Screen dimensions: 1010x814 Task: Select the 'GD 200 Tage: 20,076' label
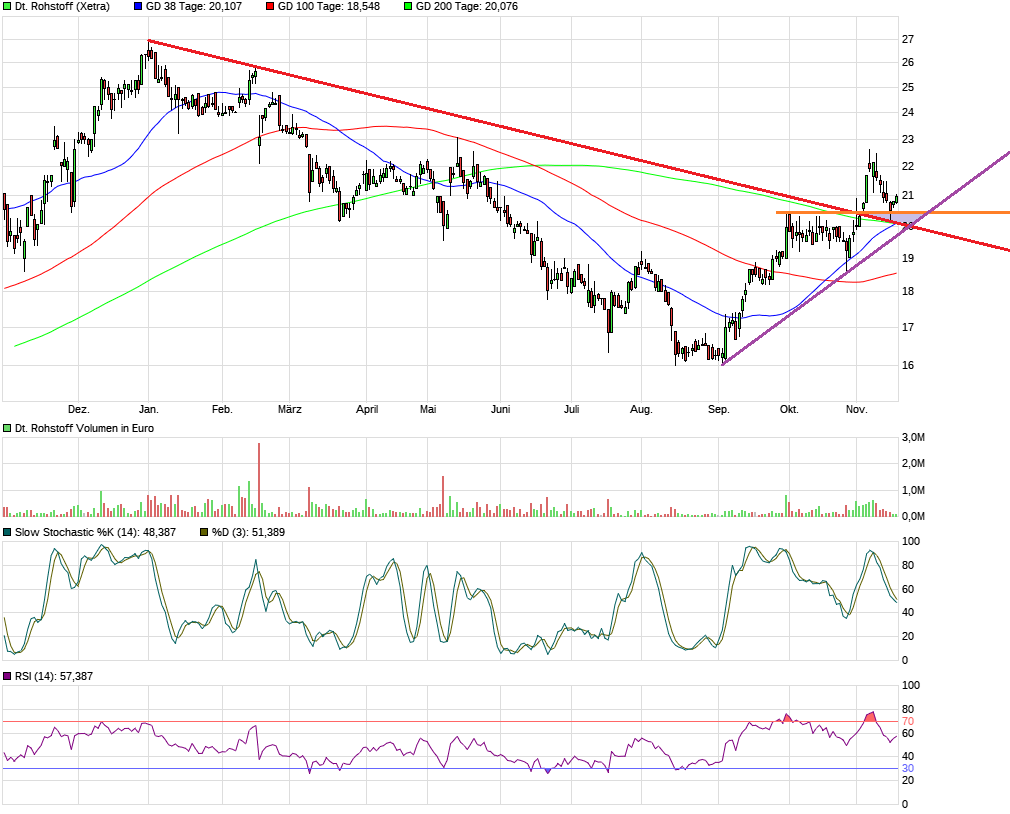[466, 6]
